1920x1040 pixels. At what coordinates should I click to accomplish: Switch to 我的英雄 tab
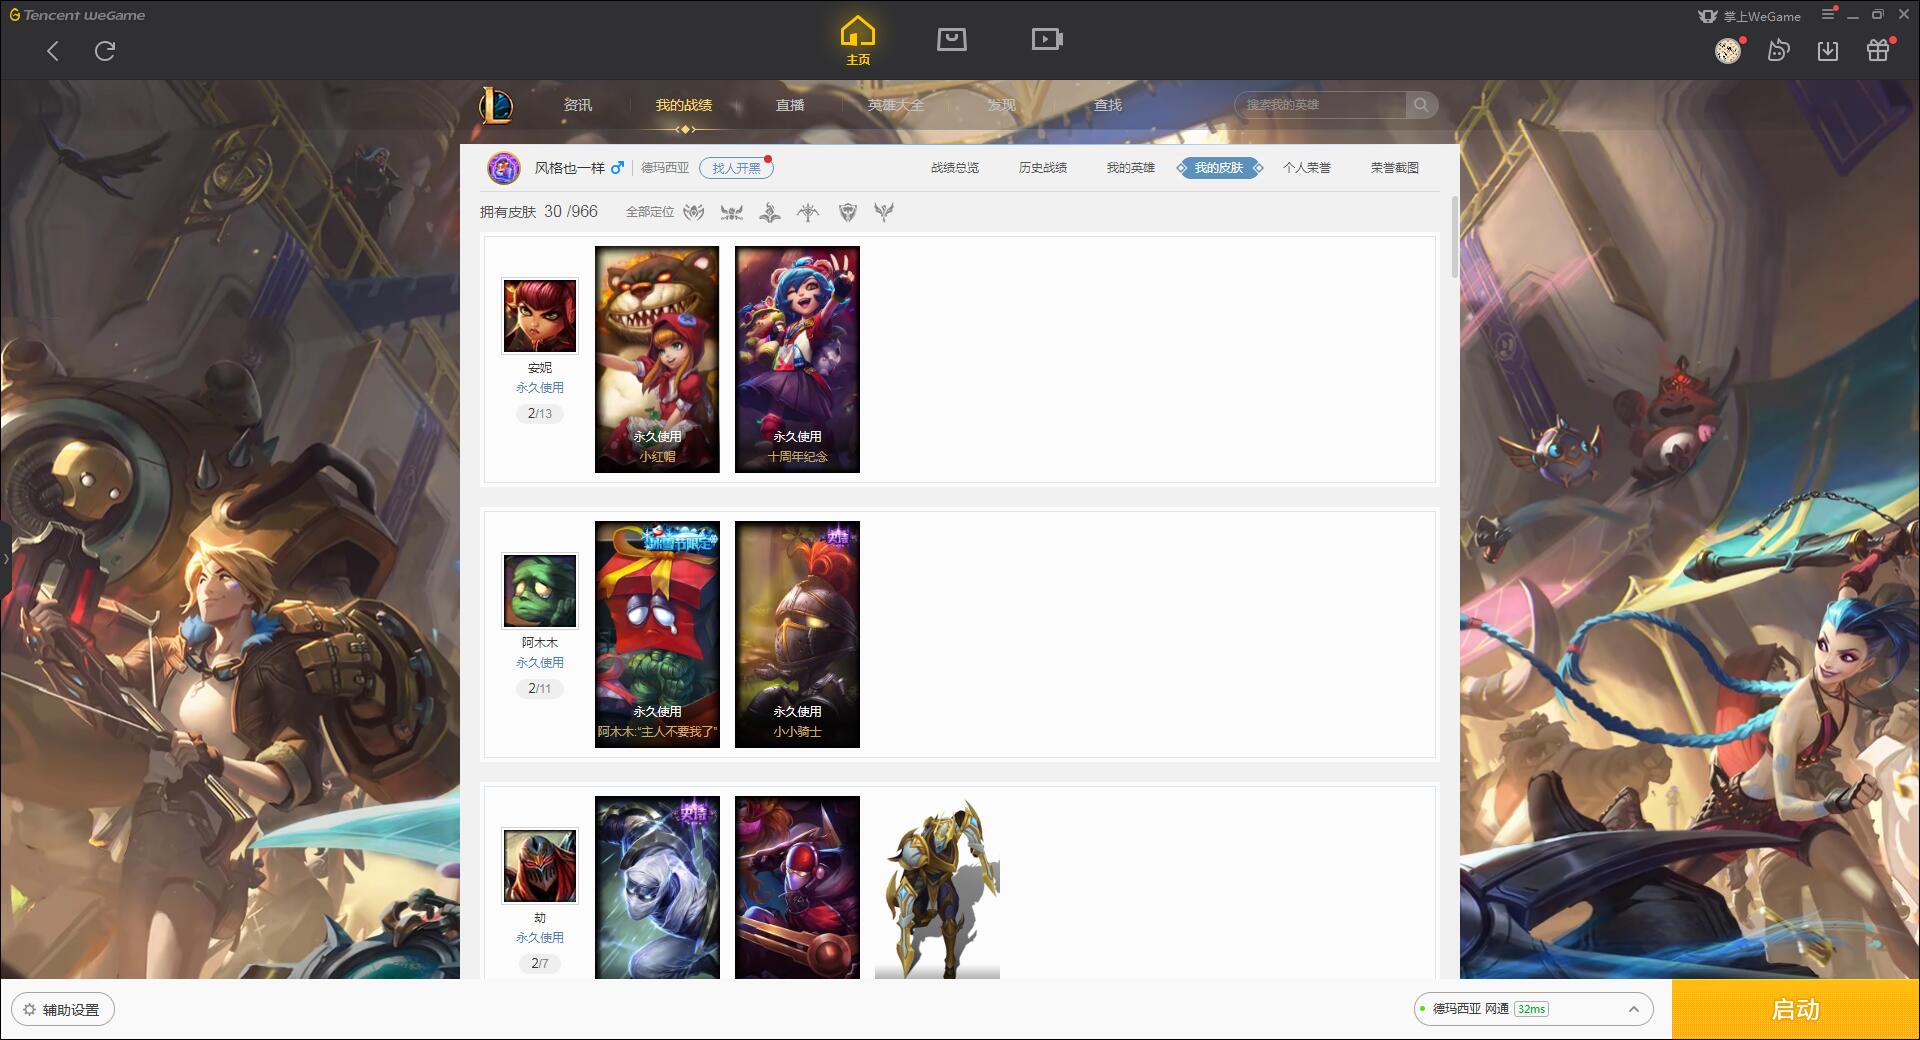coord(1131,168)
